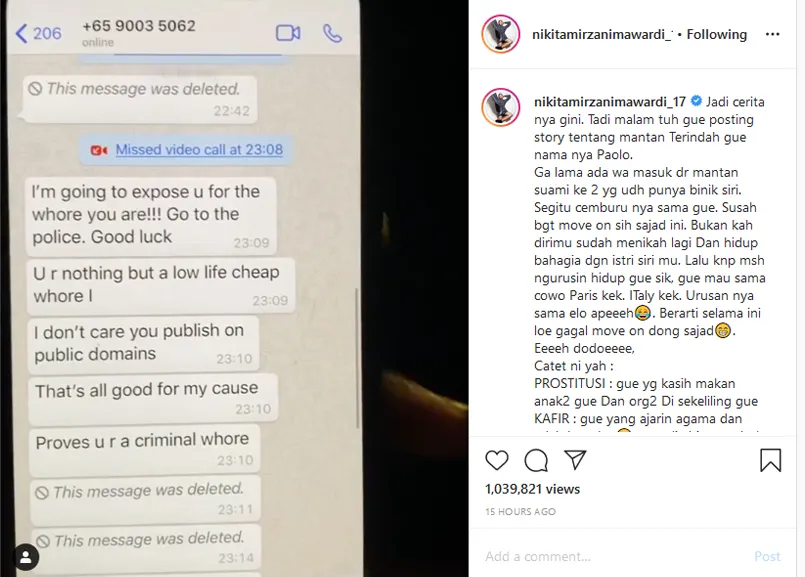Click the tagged people avatar icon

click(25, 557)
